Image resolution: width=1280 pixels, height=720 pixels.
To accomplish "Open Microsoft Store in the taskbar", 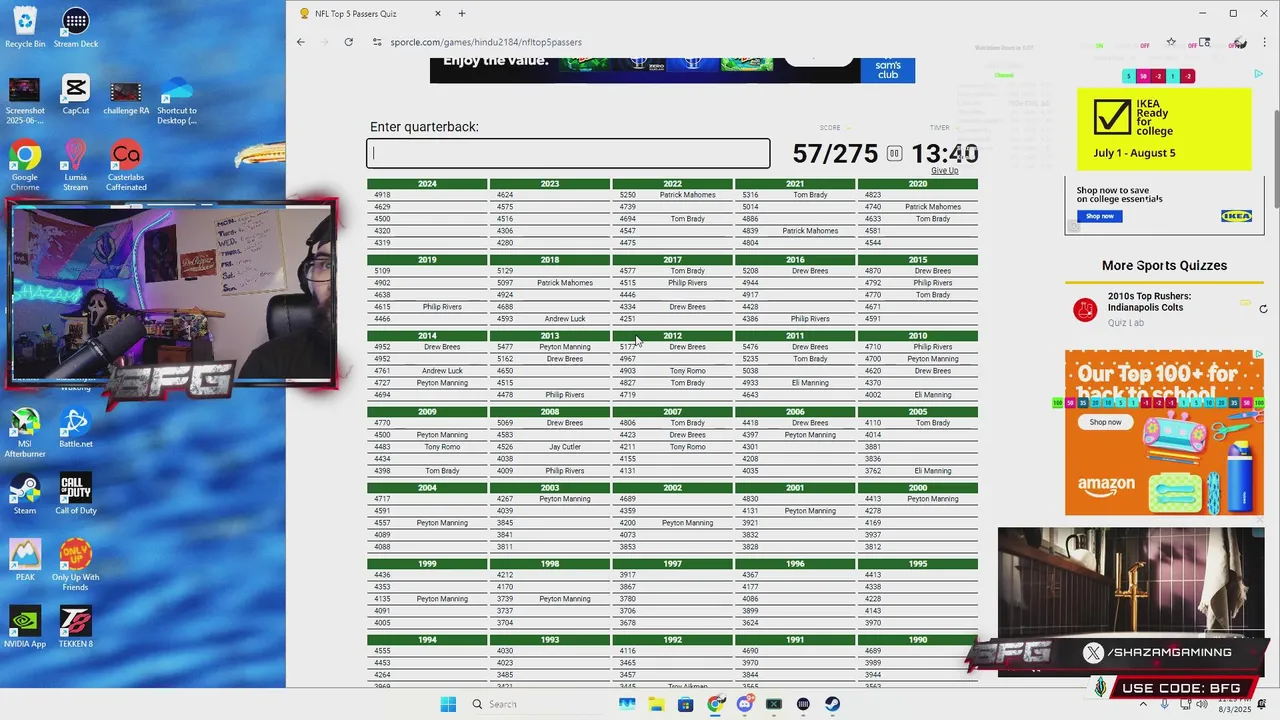I will tap(685, 704).
